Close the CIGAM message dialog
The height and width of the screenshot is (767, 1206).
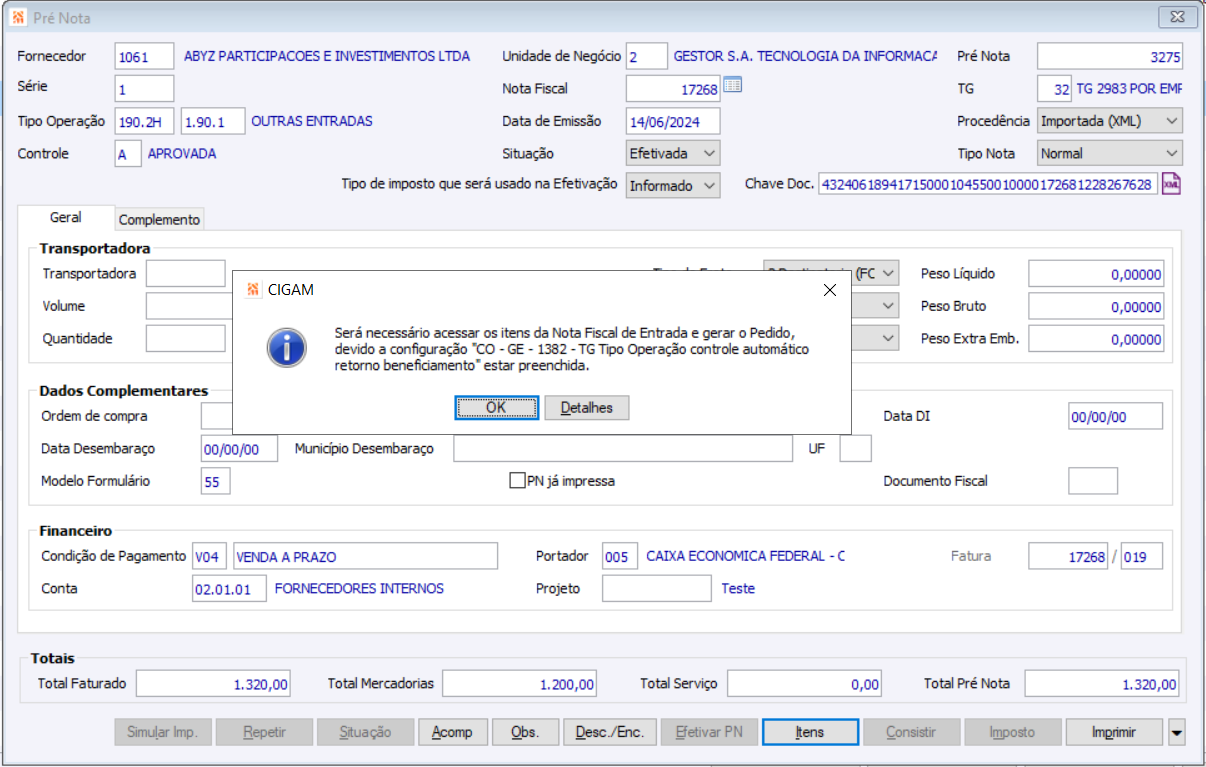(829, 290)
